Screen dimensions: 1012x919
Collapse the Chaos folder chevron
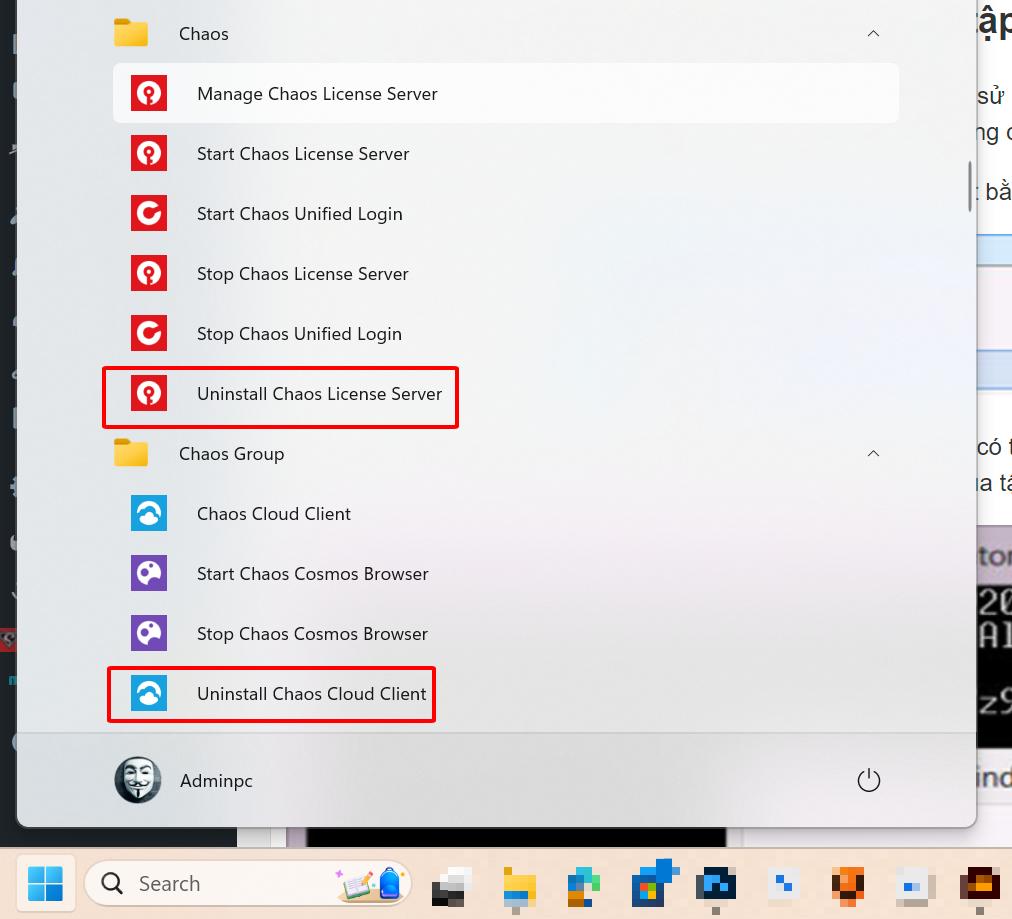[x=873, y=34]
